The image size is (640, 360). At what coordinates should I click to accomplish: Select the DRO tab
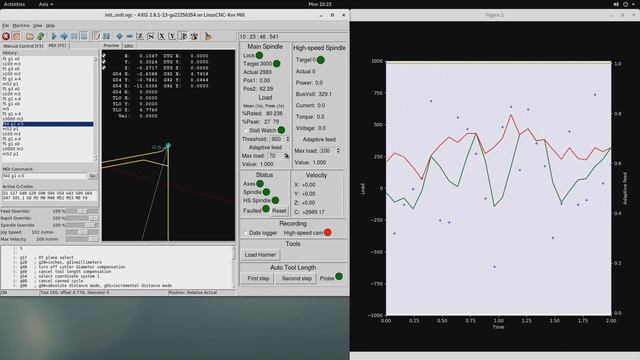tap(129, 46)
